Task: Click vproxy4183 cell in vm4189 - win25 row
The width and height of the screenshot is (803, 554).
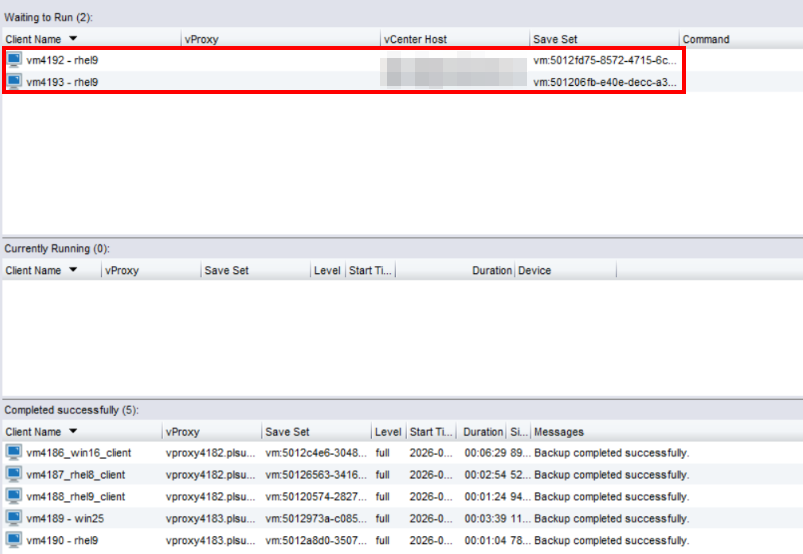Action: pos(210,519)
